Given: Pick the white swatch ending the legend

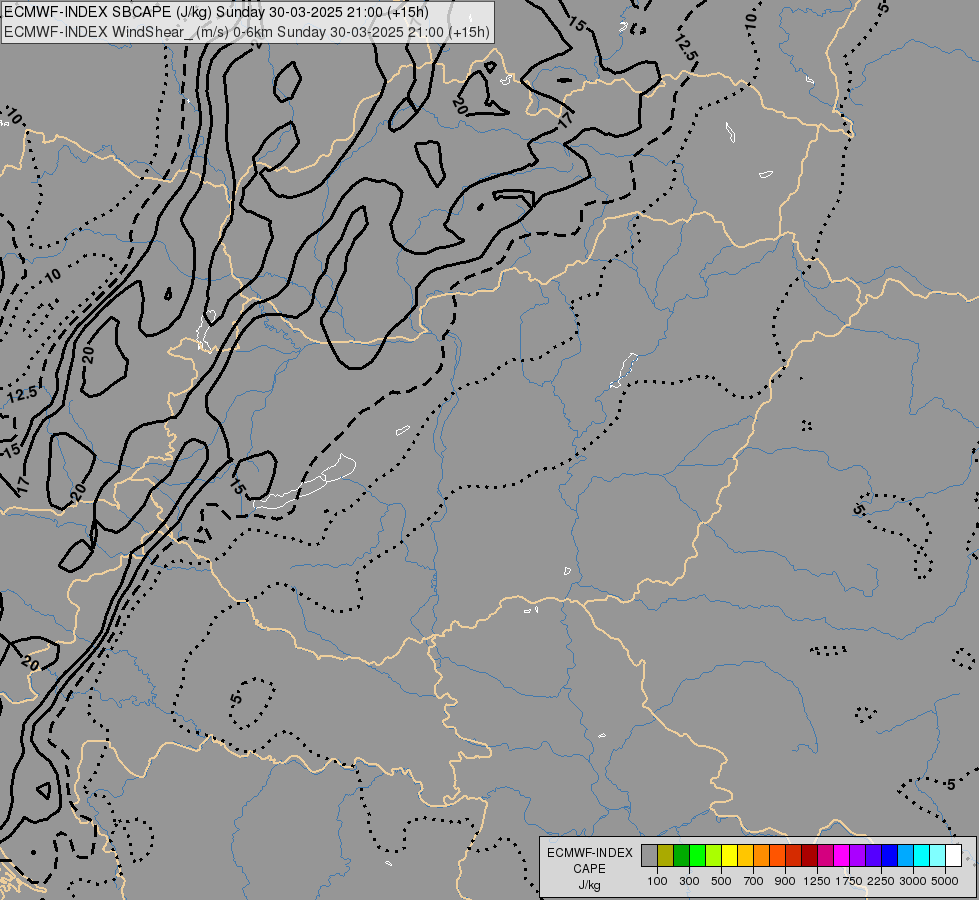Looking at the screenshot, I should pyautogui.click(x=953, y=855).
